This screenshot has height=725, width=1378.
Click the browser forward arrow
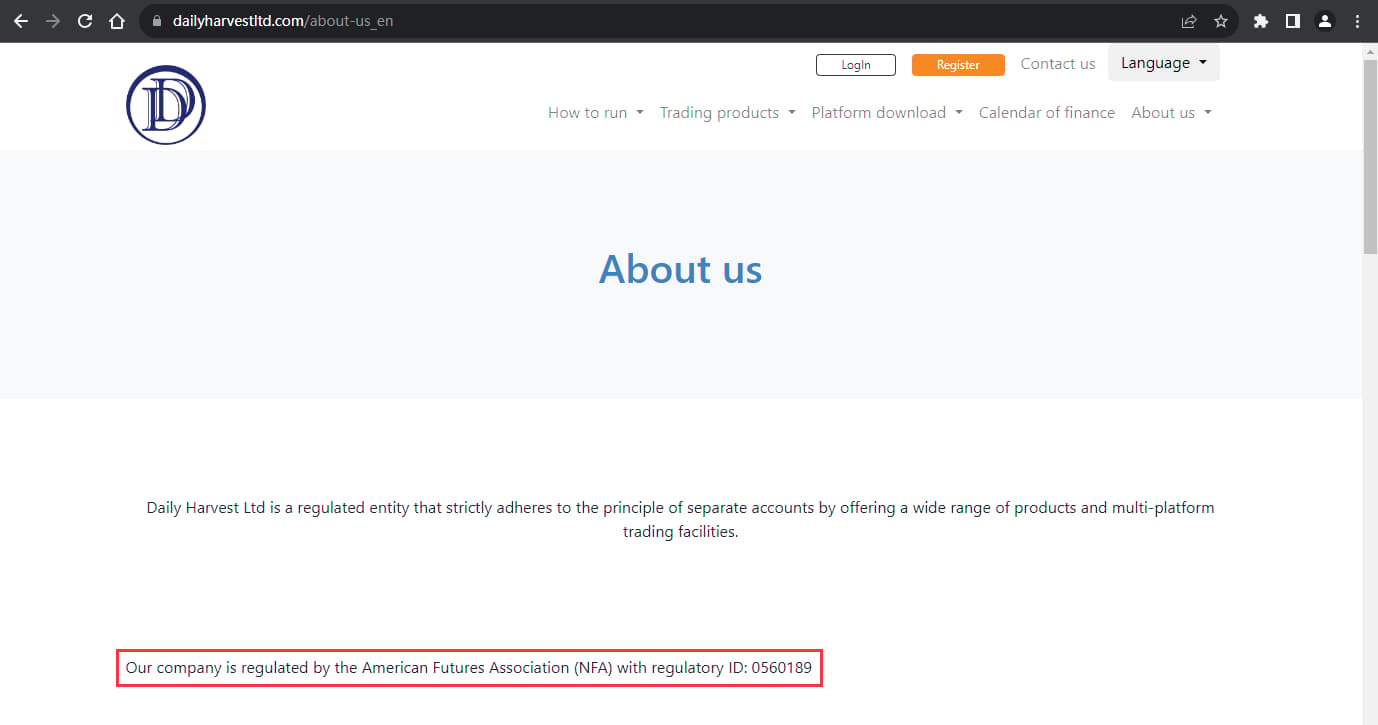coord(53,21)
